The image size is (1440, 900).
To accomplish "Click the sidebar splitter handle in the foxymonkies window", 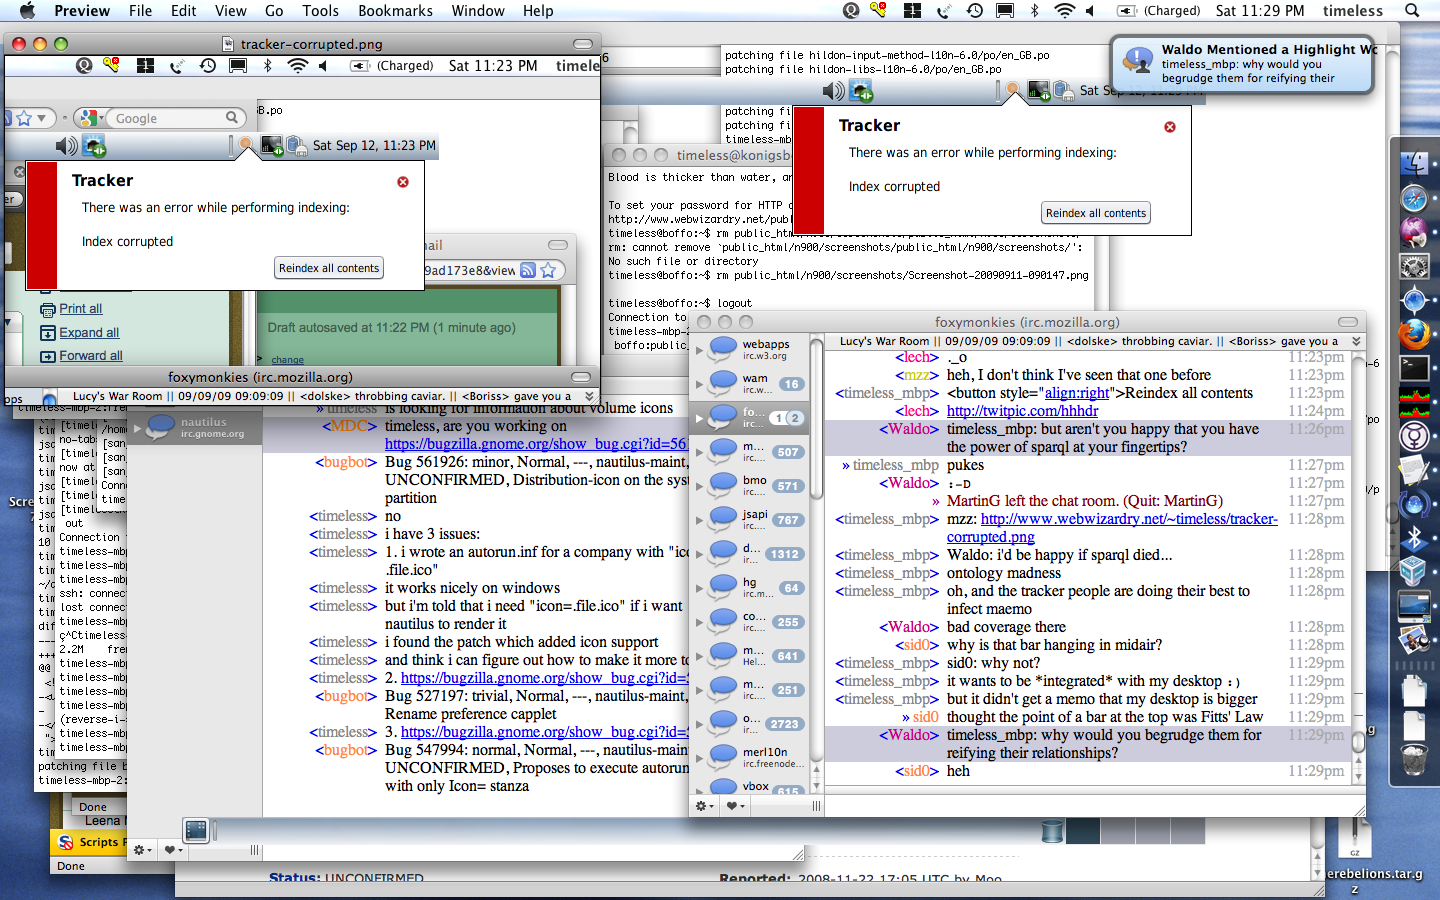I will click(816, 806).
